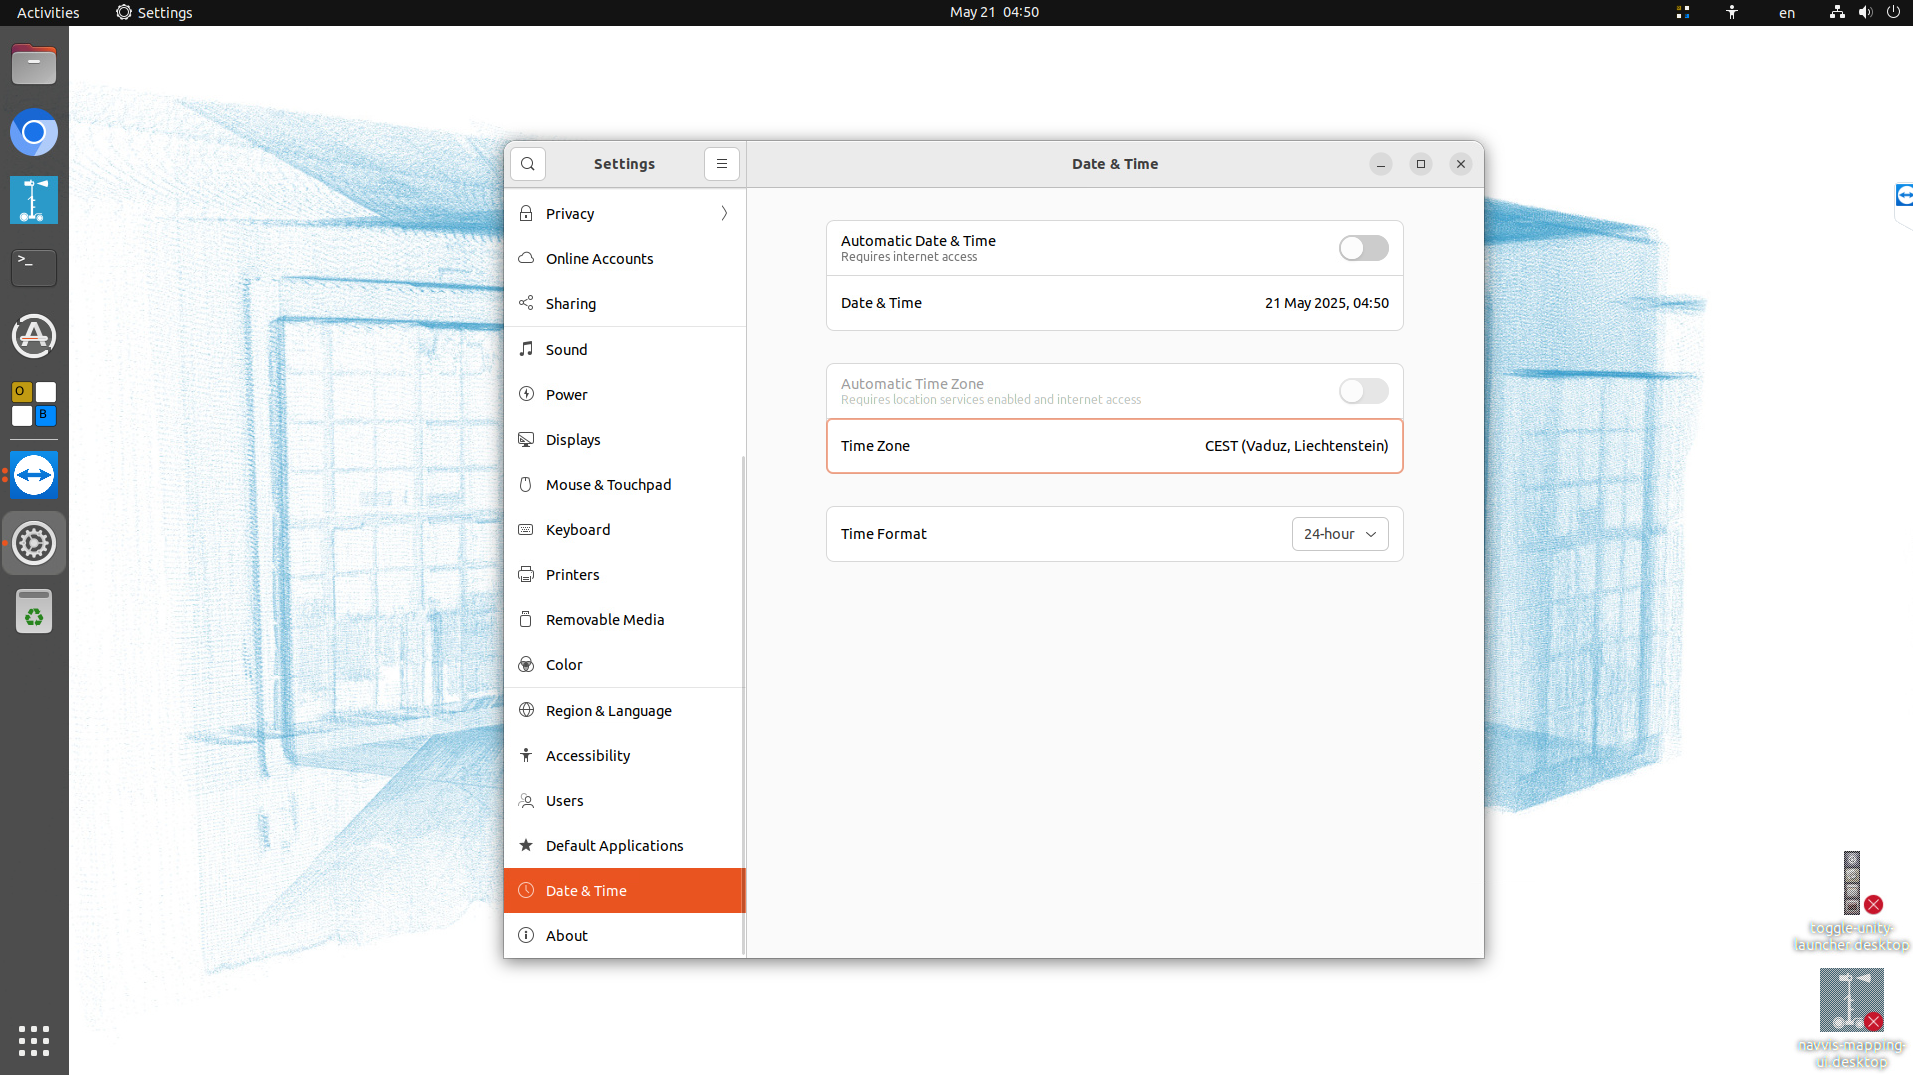1913x1075 pixels.
Task: Open the en keyboard layout menu
Action: (x=1787, y=13)
